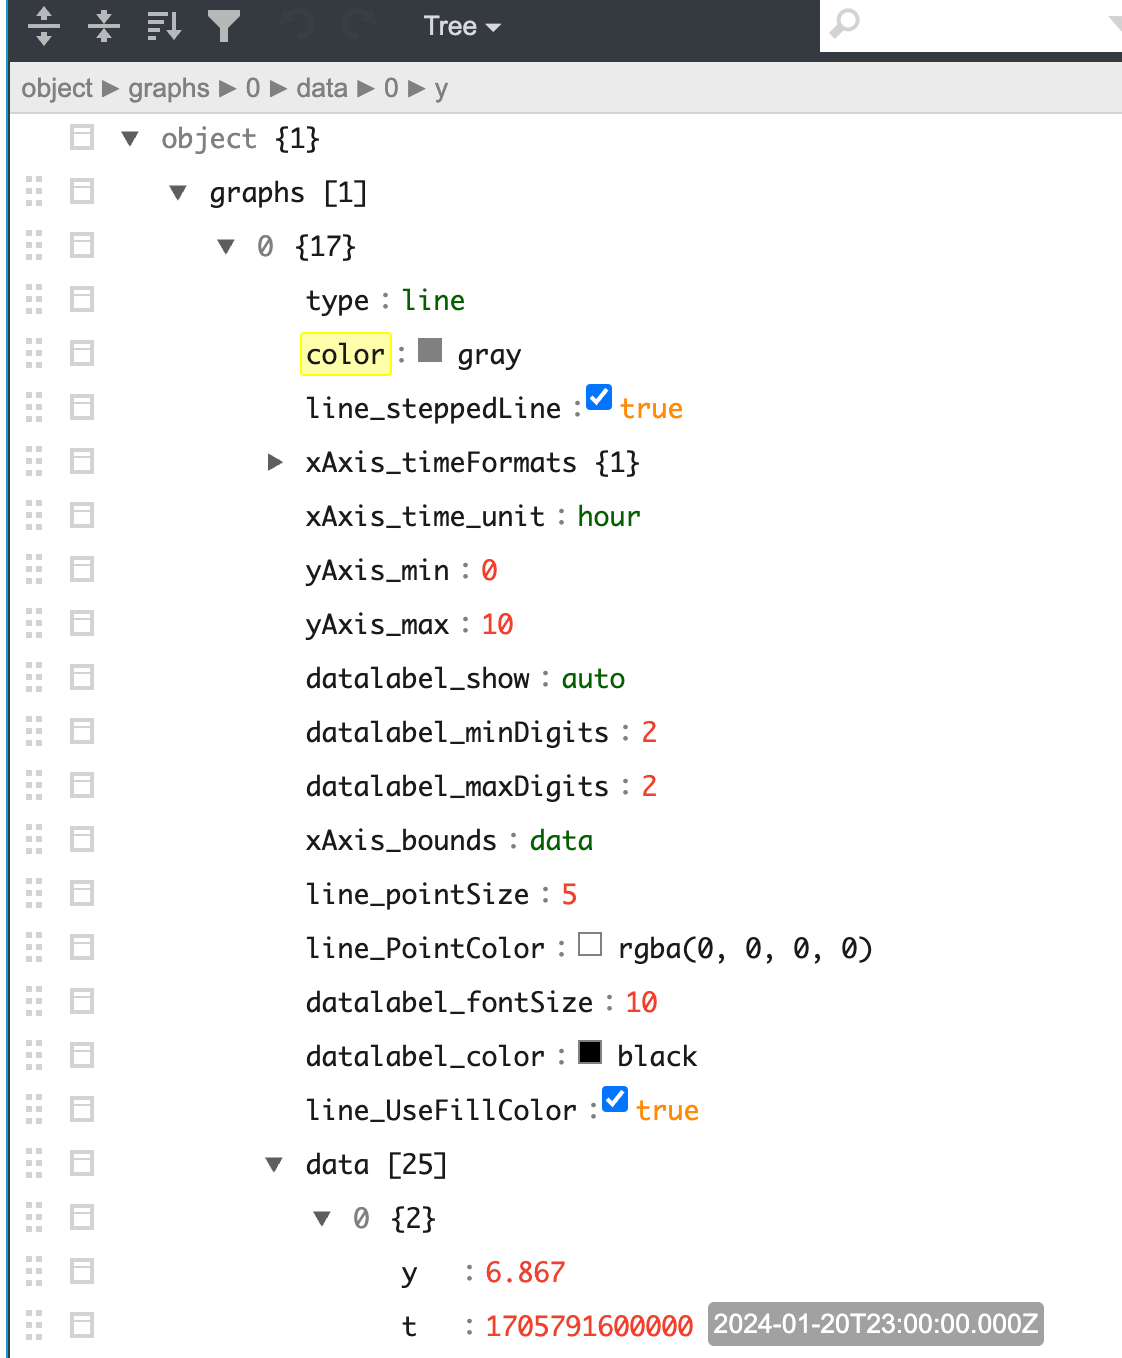Grab drag handle of line_PointColor row
Image resolution: width=1122 pixels, height=1358 pixels.
(x=34, y=947)
